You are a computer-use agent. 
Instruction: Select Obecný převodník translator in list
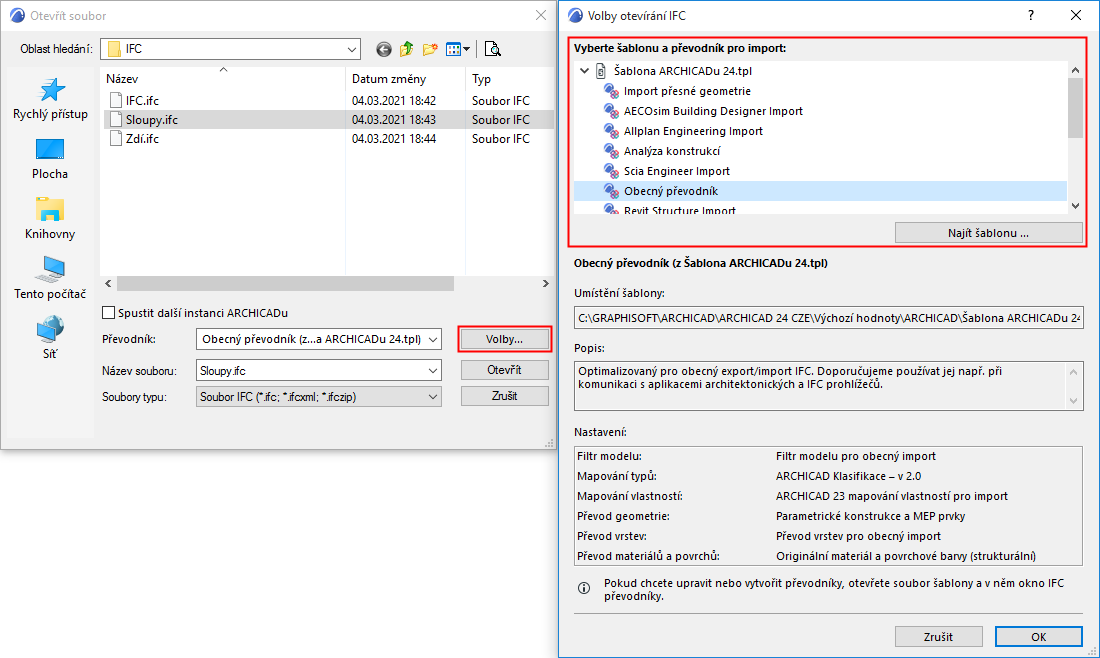coord(820,191)
